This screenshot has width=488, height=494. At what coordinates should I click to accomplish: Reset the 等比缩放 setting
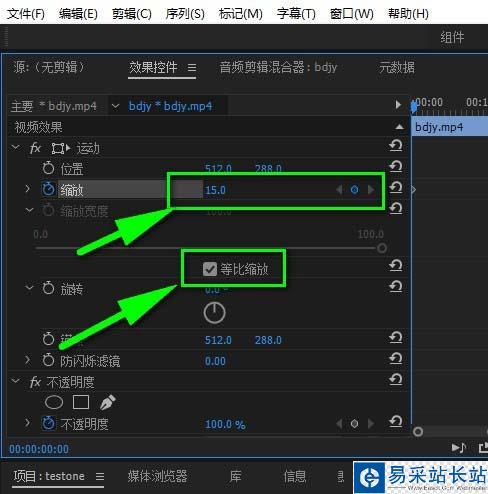[396, 266]
